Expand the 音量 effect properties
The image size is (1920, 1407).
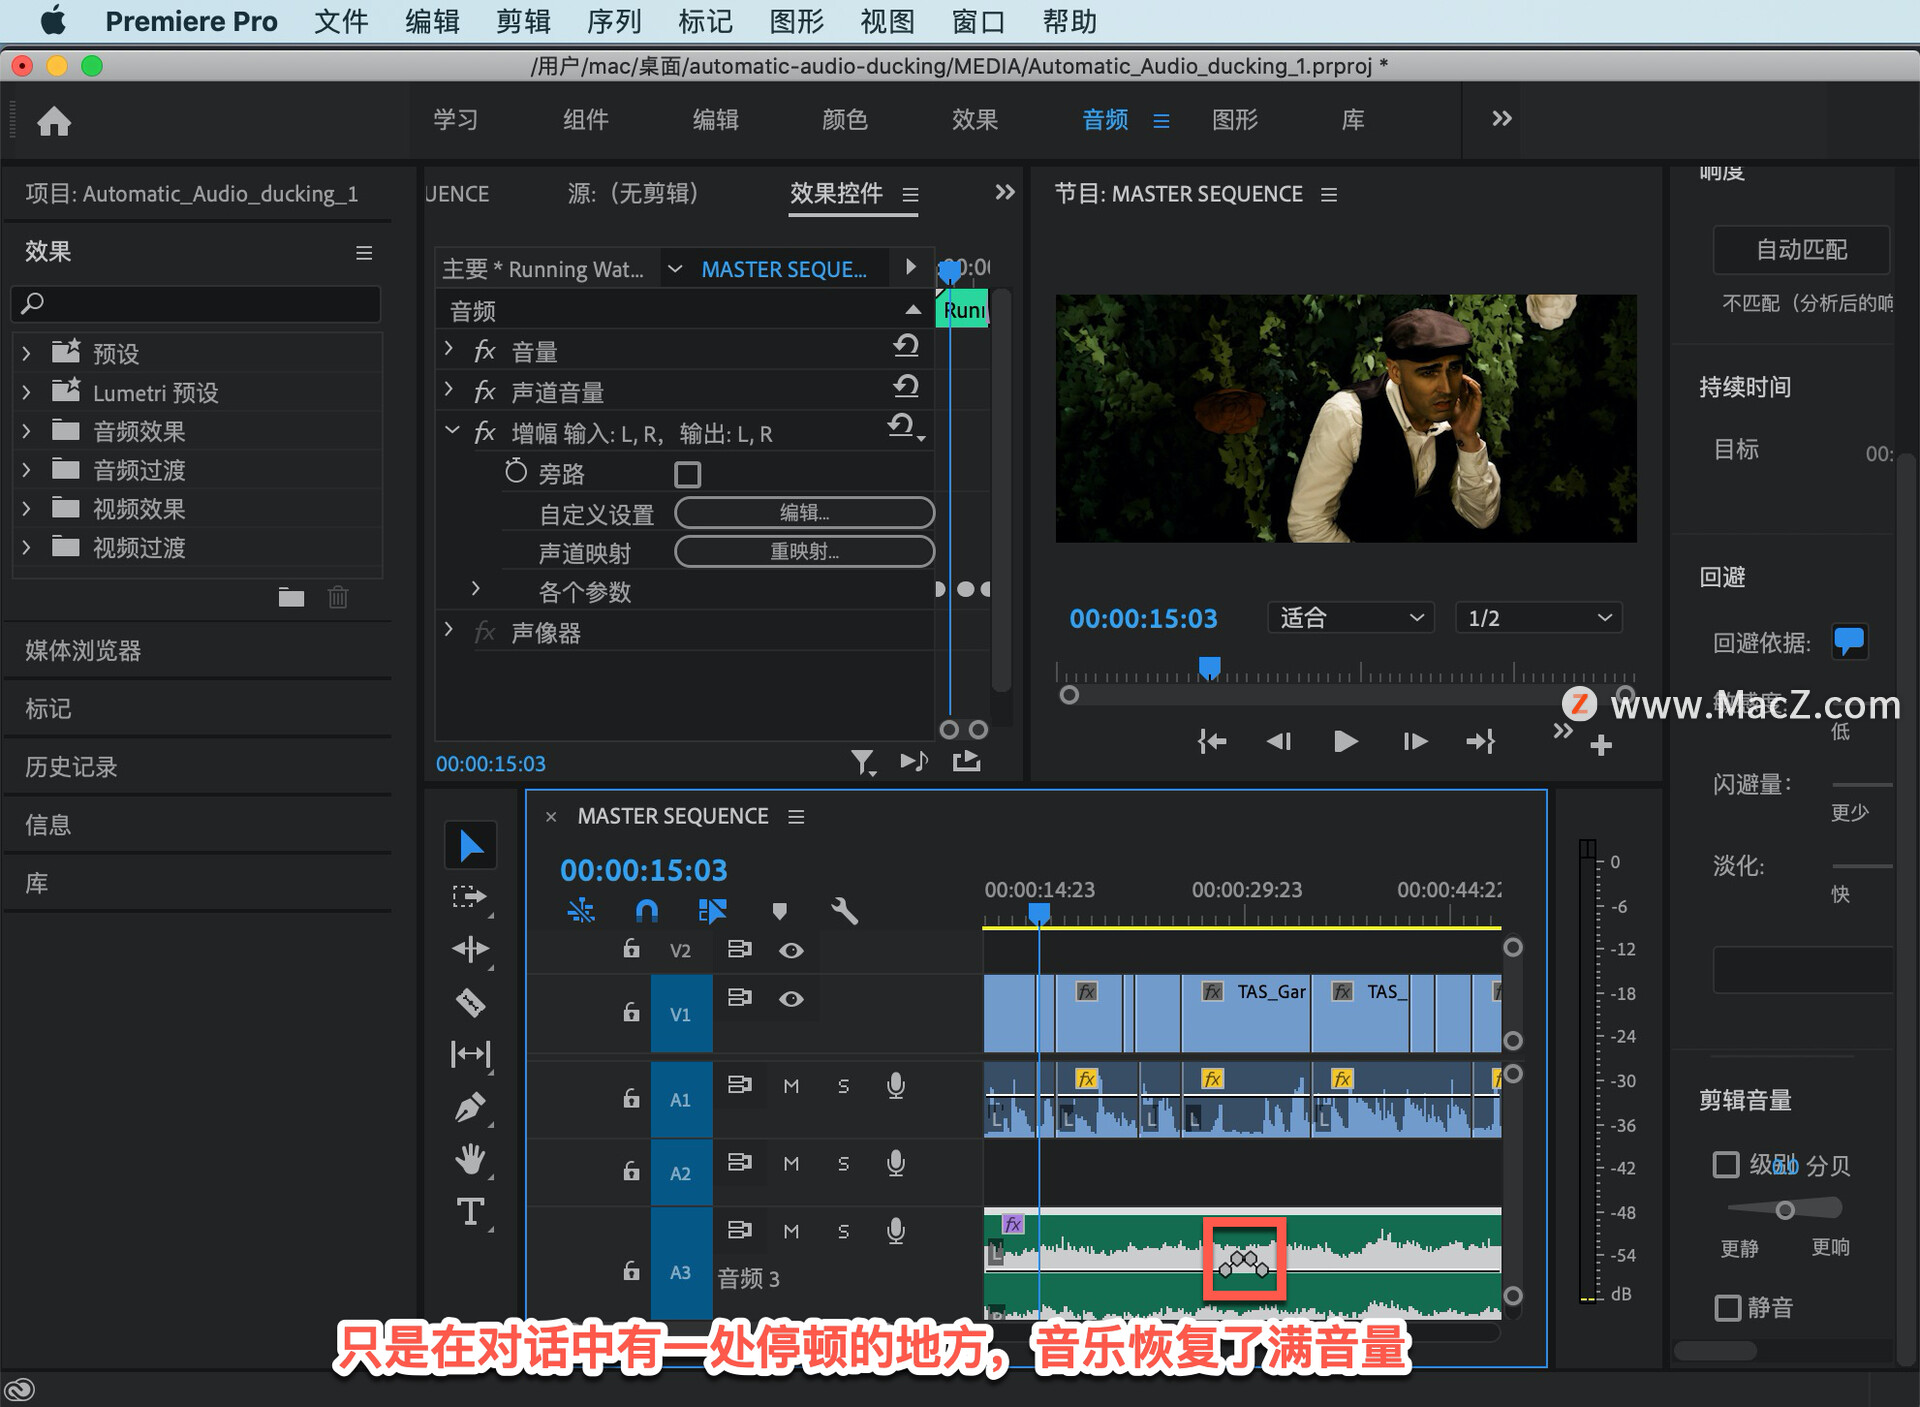[x=449, y=348]
